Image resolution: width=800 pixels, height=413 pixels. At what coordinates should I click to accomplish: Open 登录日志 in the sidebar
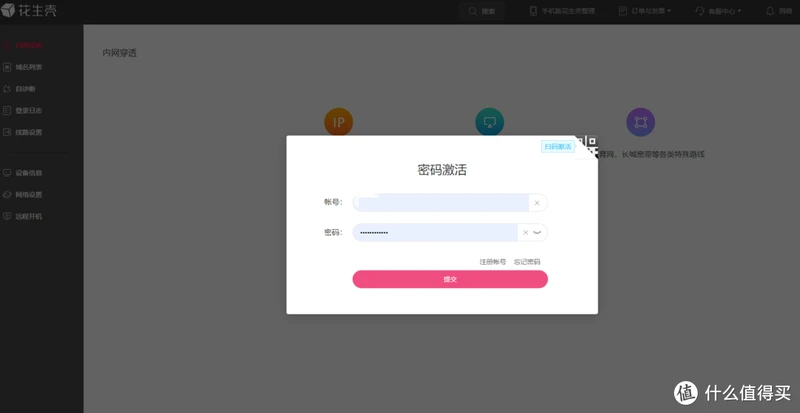click(x=23, y=110)
